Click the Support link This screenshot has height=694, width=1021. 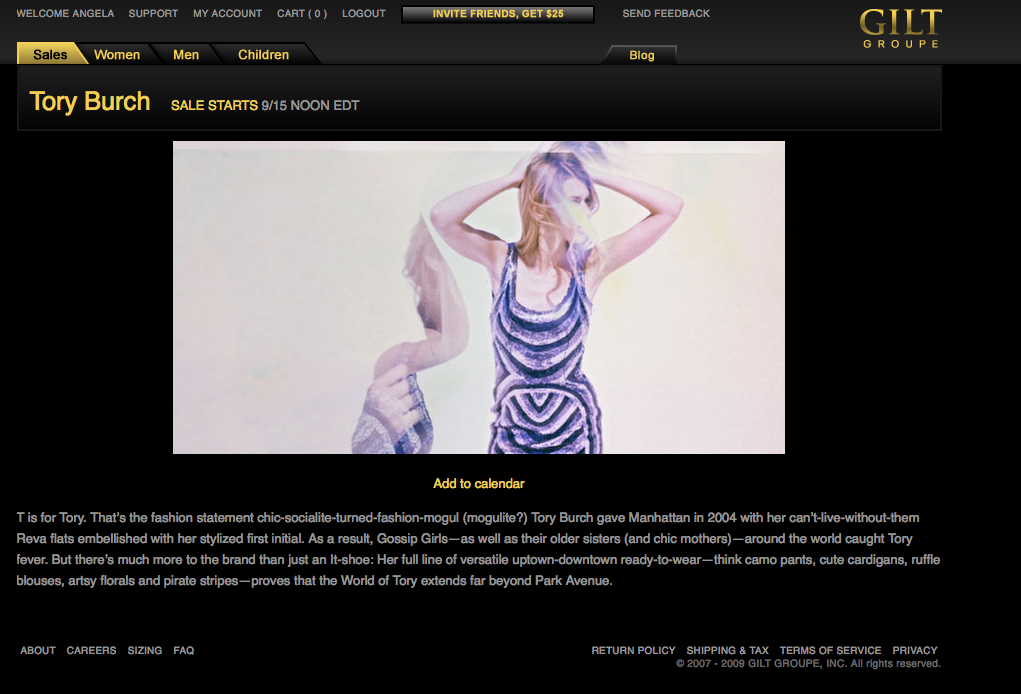point(153,14)
